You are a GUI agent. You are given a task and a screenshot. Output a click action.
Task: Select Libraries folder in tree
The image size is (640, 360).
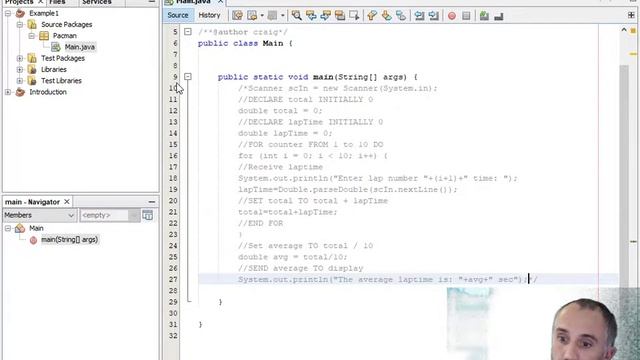tap(53, 69)
